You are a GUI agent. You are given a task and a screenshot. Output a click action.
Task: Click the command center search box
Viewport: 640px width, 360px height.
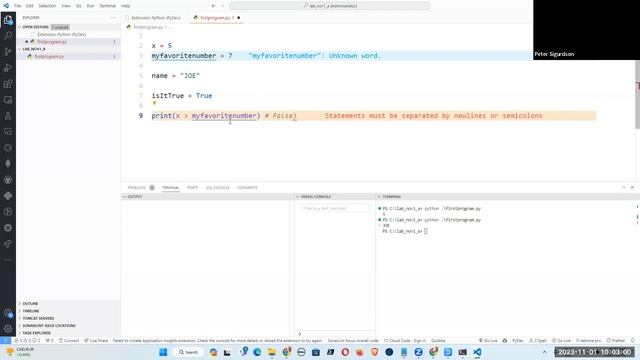click(x=330, y=6)
